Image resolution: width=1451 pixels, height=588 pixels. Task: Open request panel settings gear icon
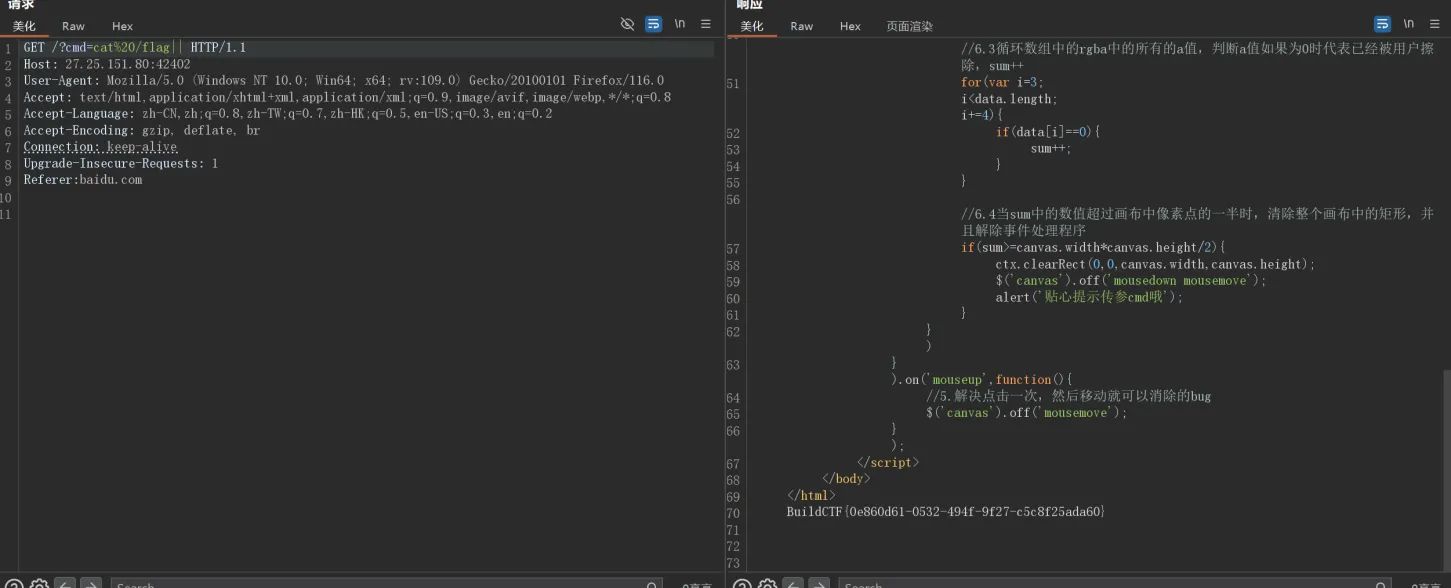(39, 584)
